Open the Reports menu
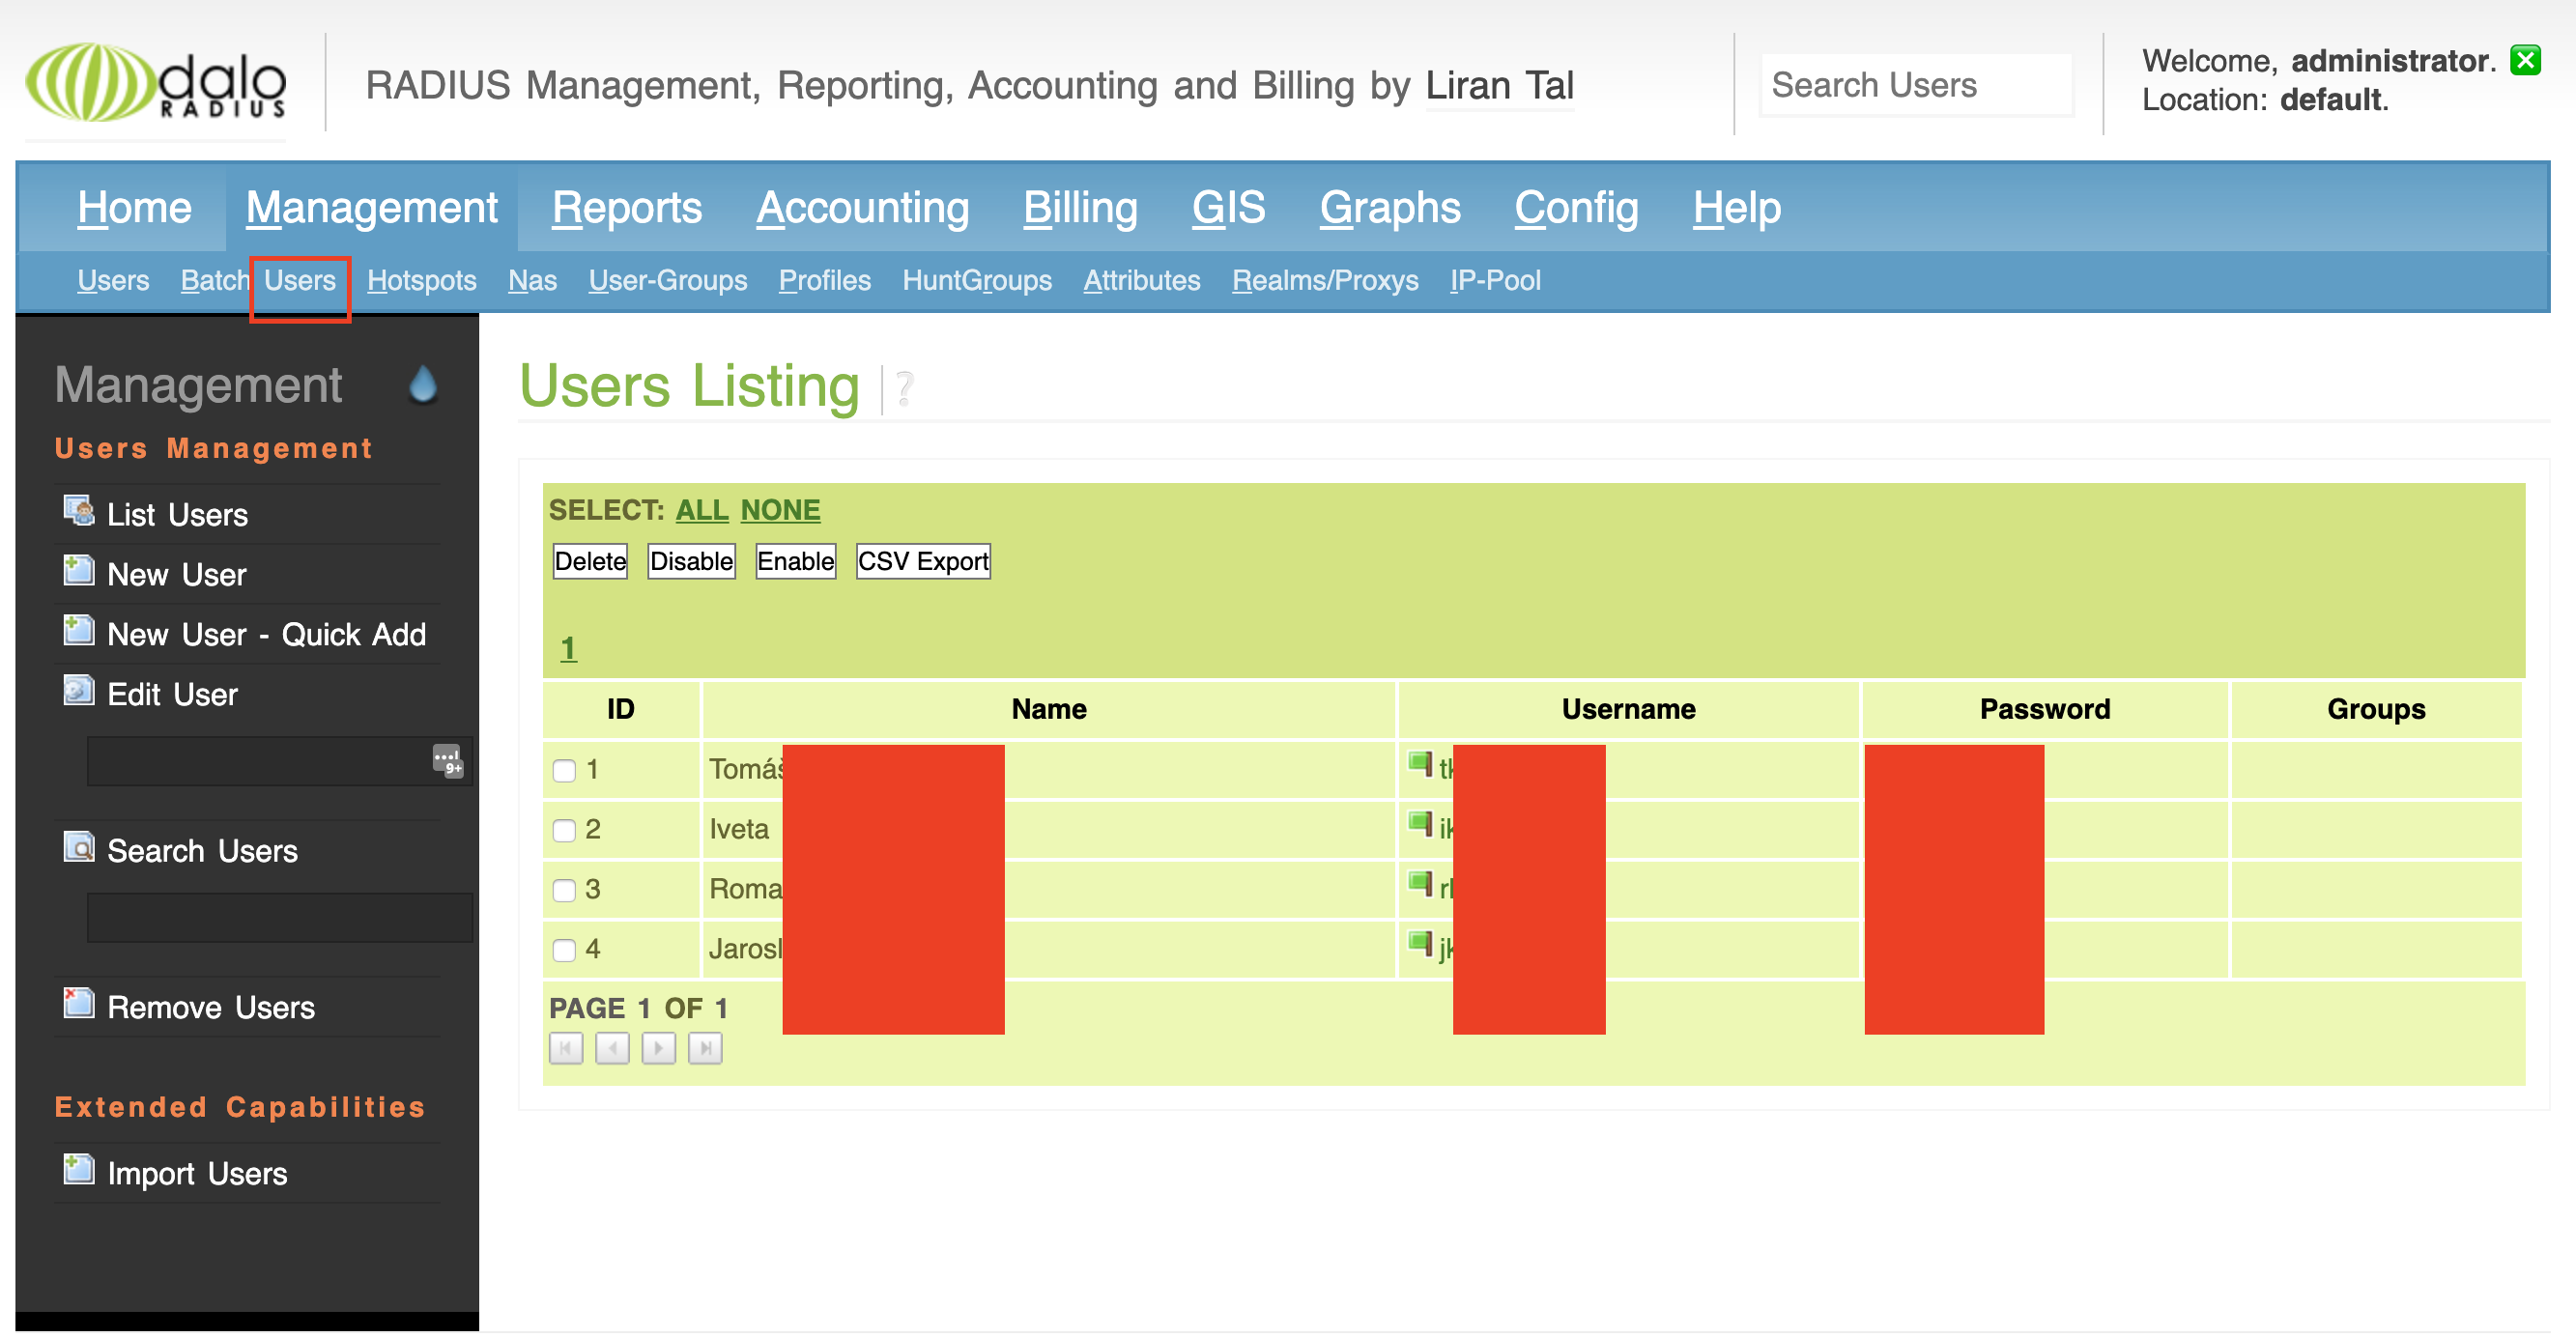Viewport: 2576px width, 1337px height. tap(626, 208)
